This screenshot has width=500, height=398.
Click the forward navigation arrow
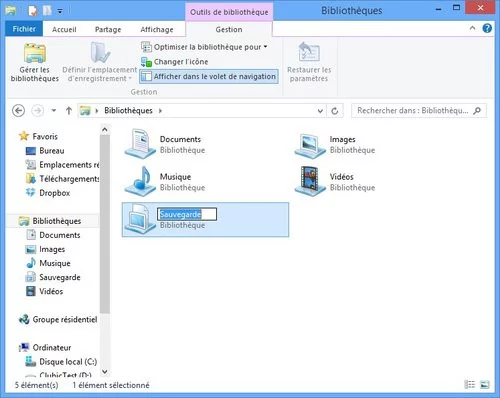(x=37, y=110)
